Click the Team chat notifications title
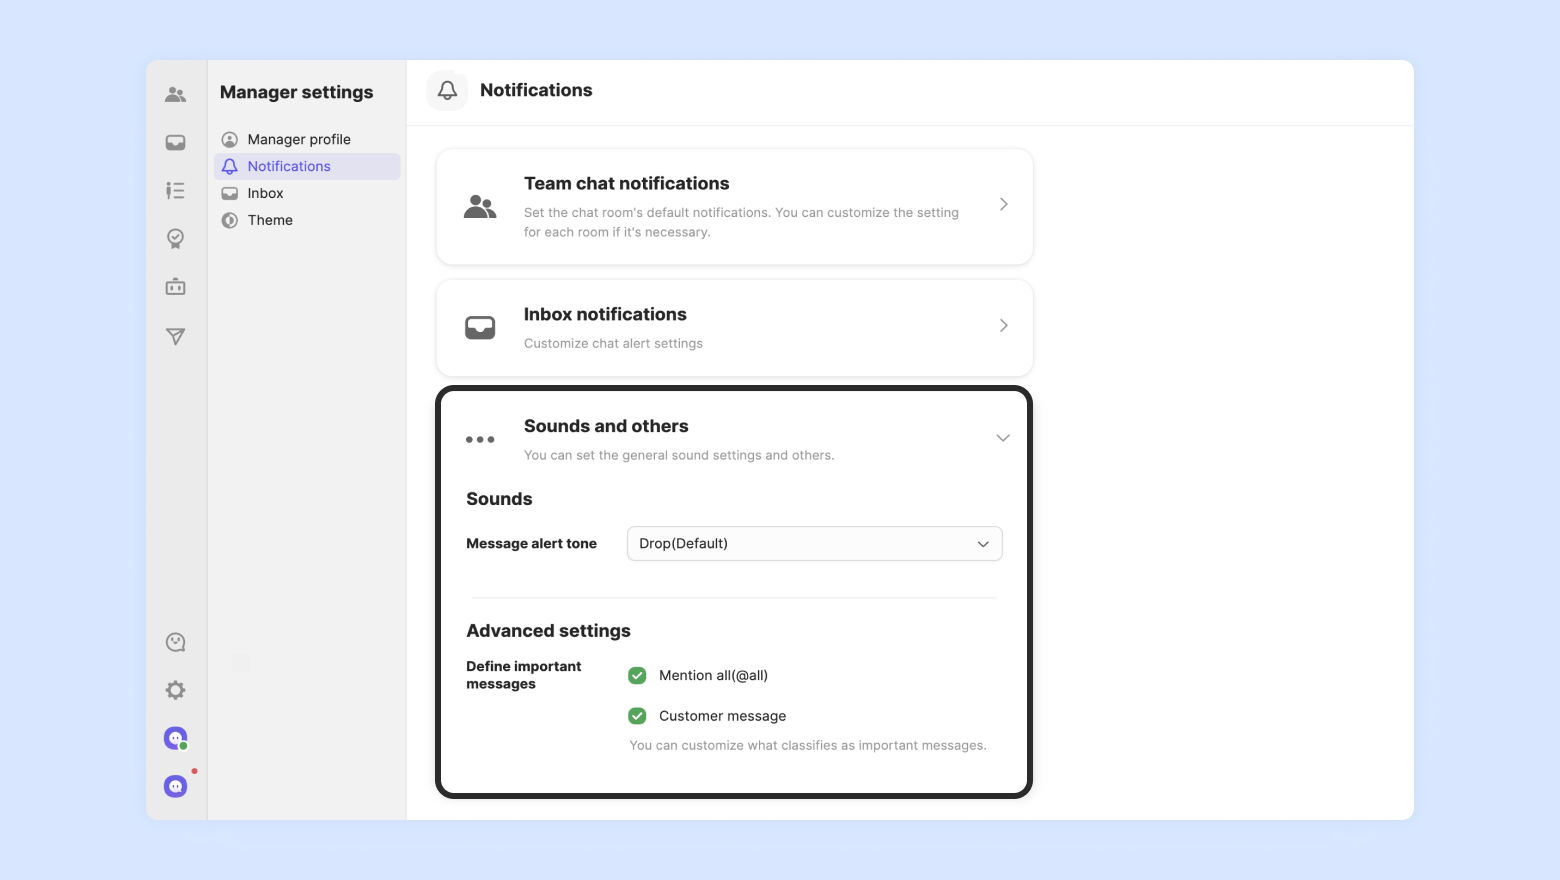The image size is (1560, 880). (627, 184)
